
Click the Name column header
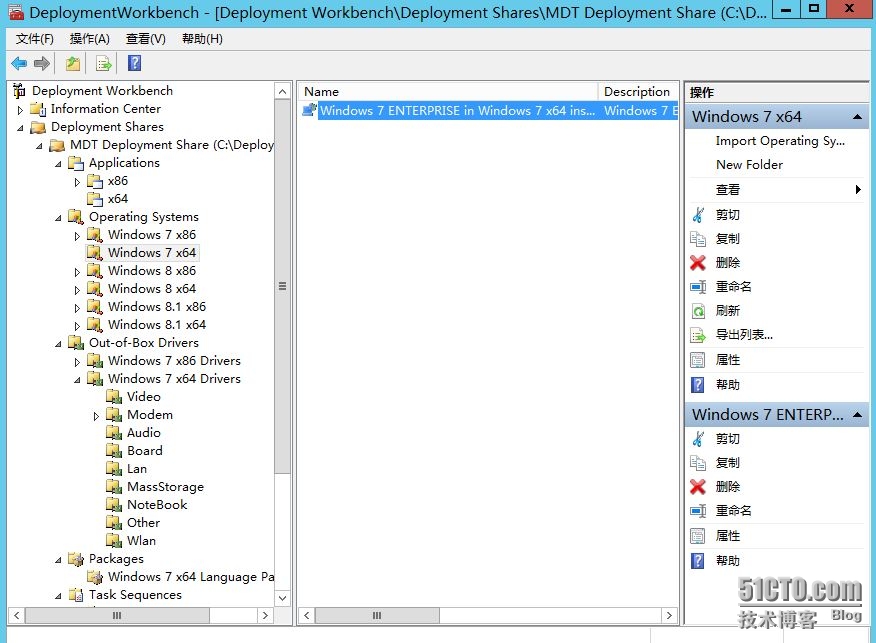pyautogui.click(x=448, y=92)
